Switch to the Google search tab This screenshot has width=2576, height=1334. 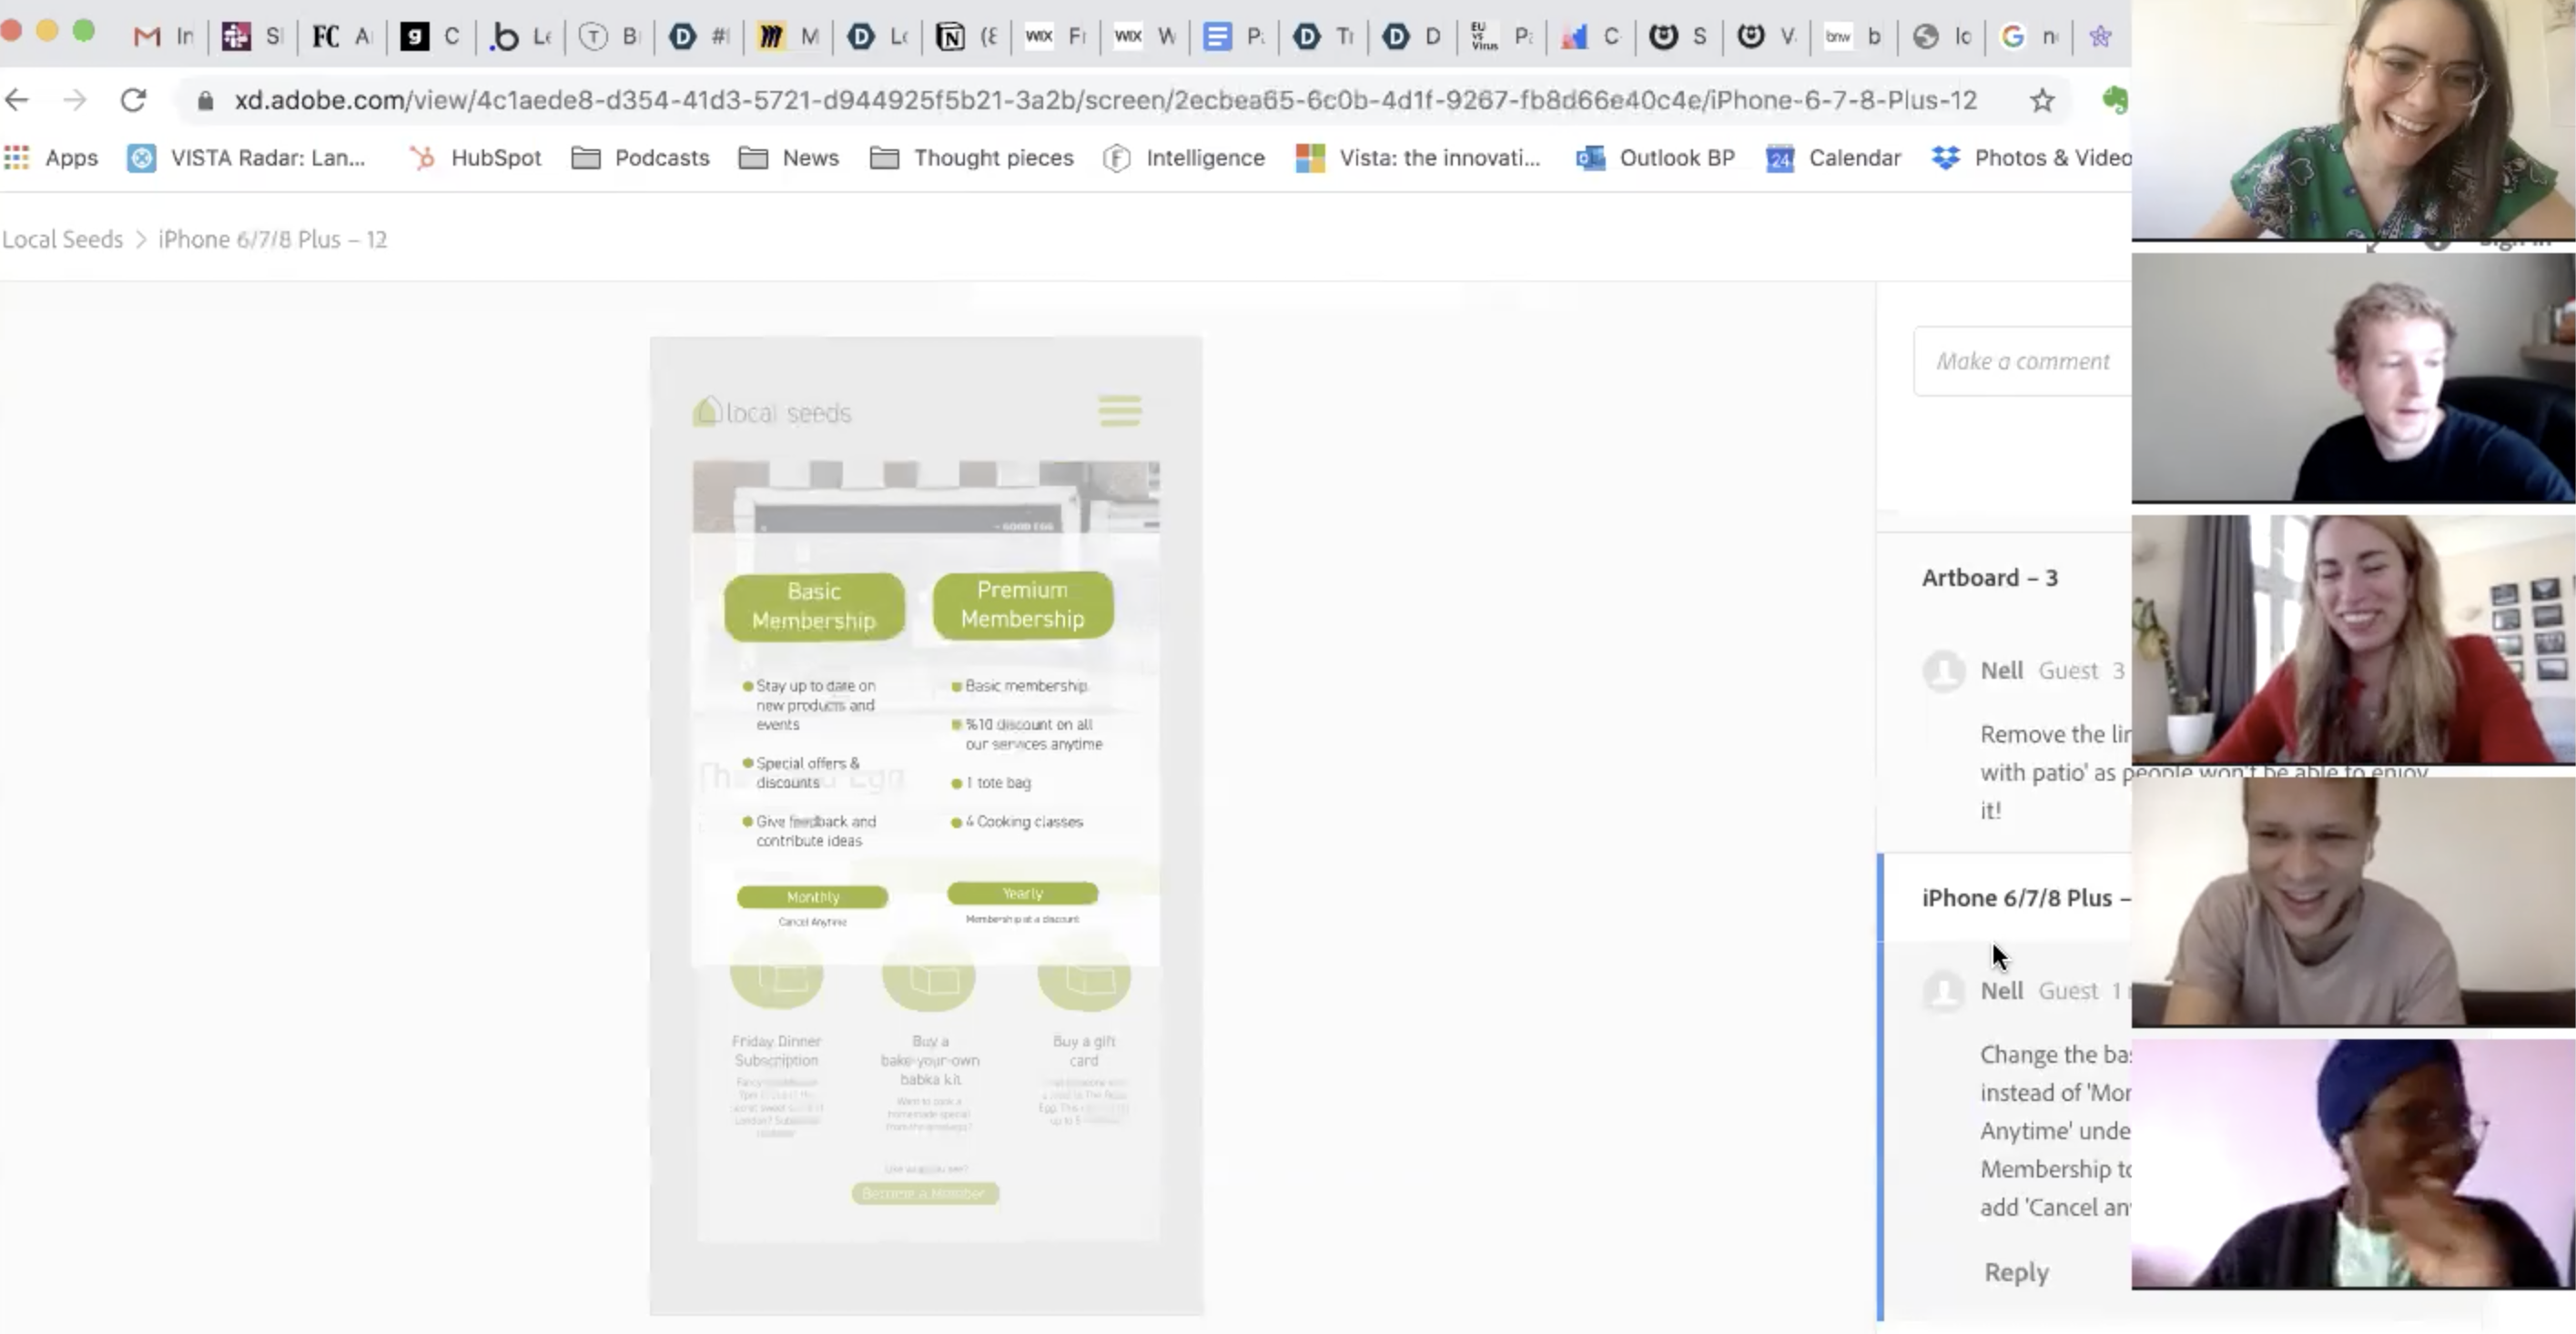coord(2012,37)
